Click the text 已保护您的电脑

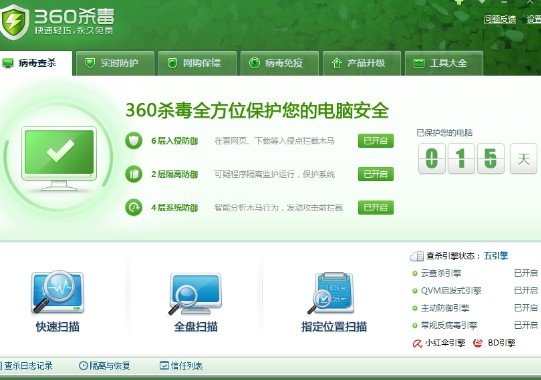pos(444,133)
